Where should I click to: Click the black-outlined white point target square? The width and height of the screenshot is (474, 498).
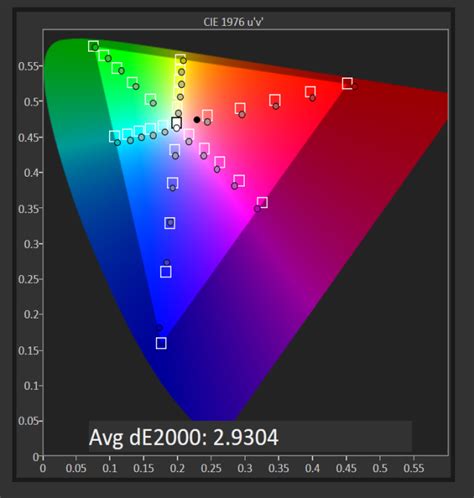coord(177,123)
